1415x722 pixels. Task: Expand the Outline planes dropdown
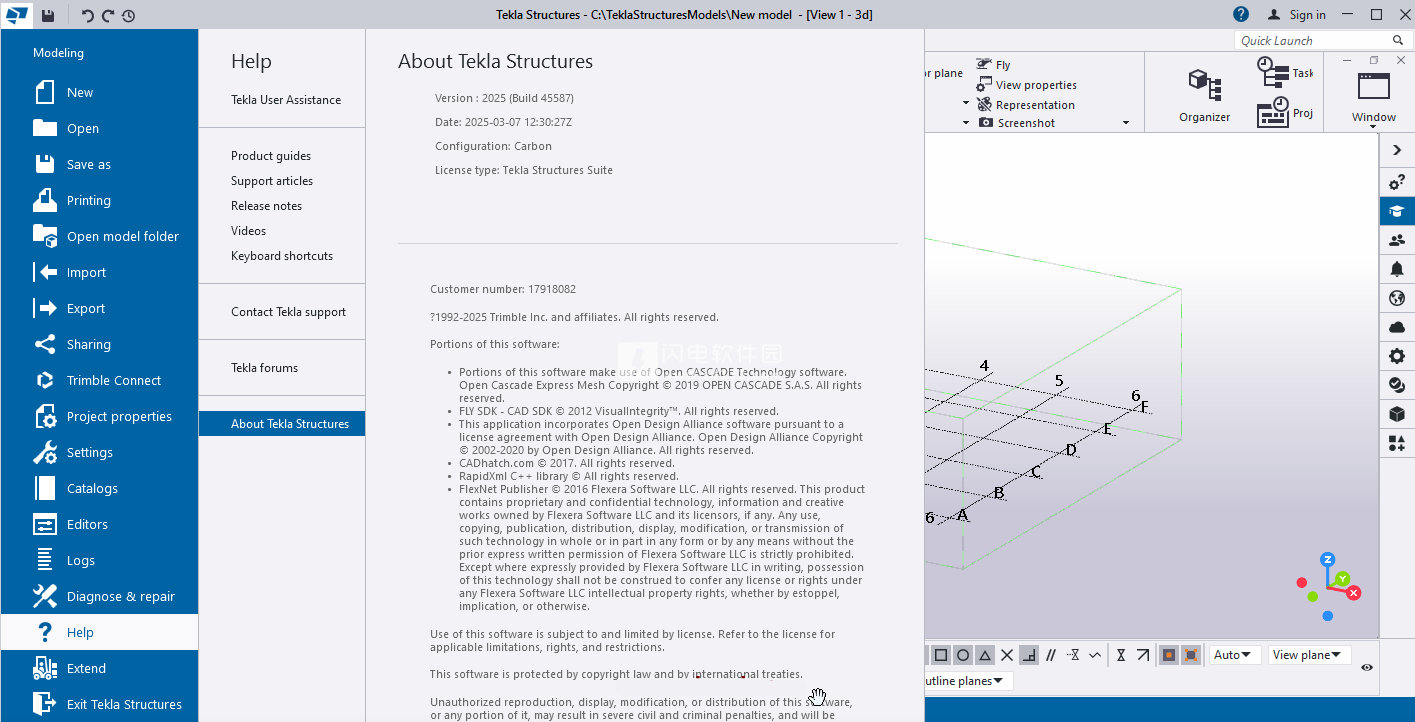[x=963, y=680]
